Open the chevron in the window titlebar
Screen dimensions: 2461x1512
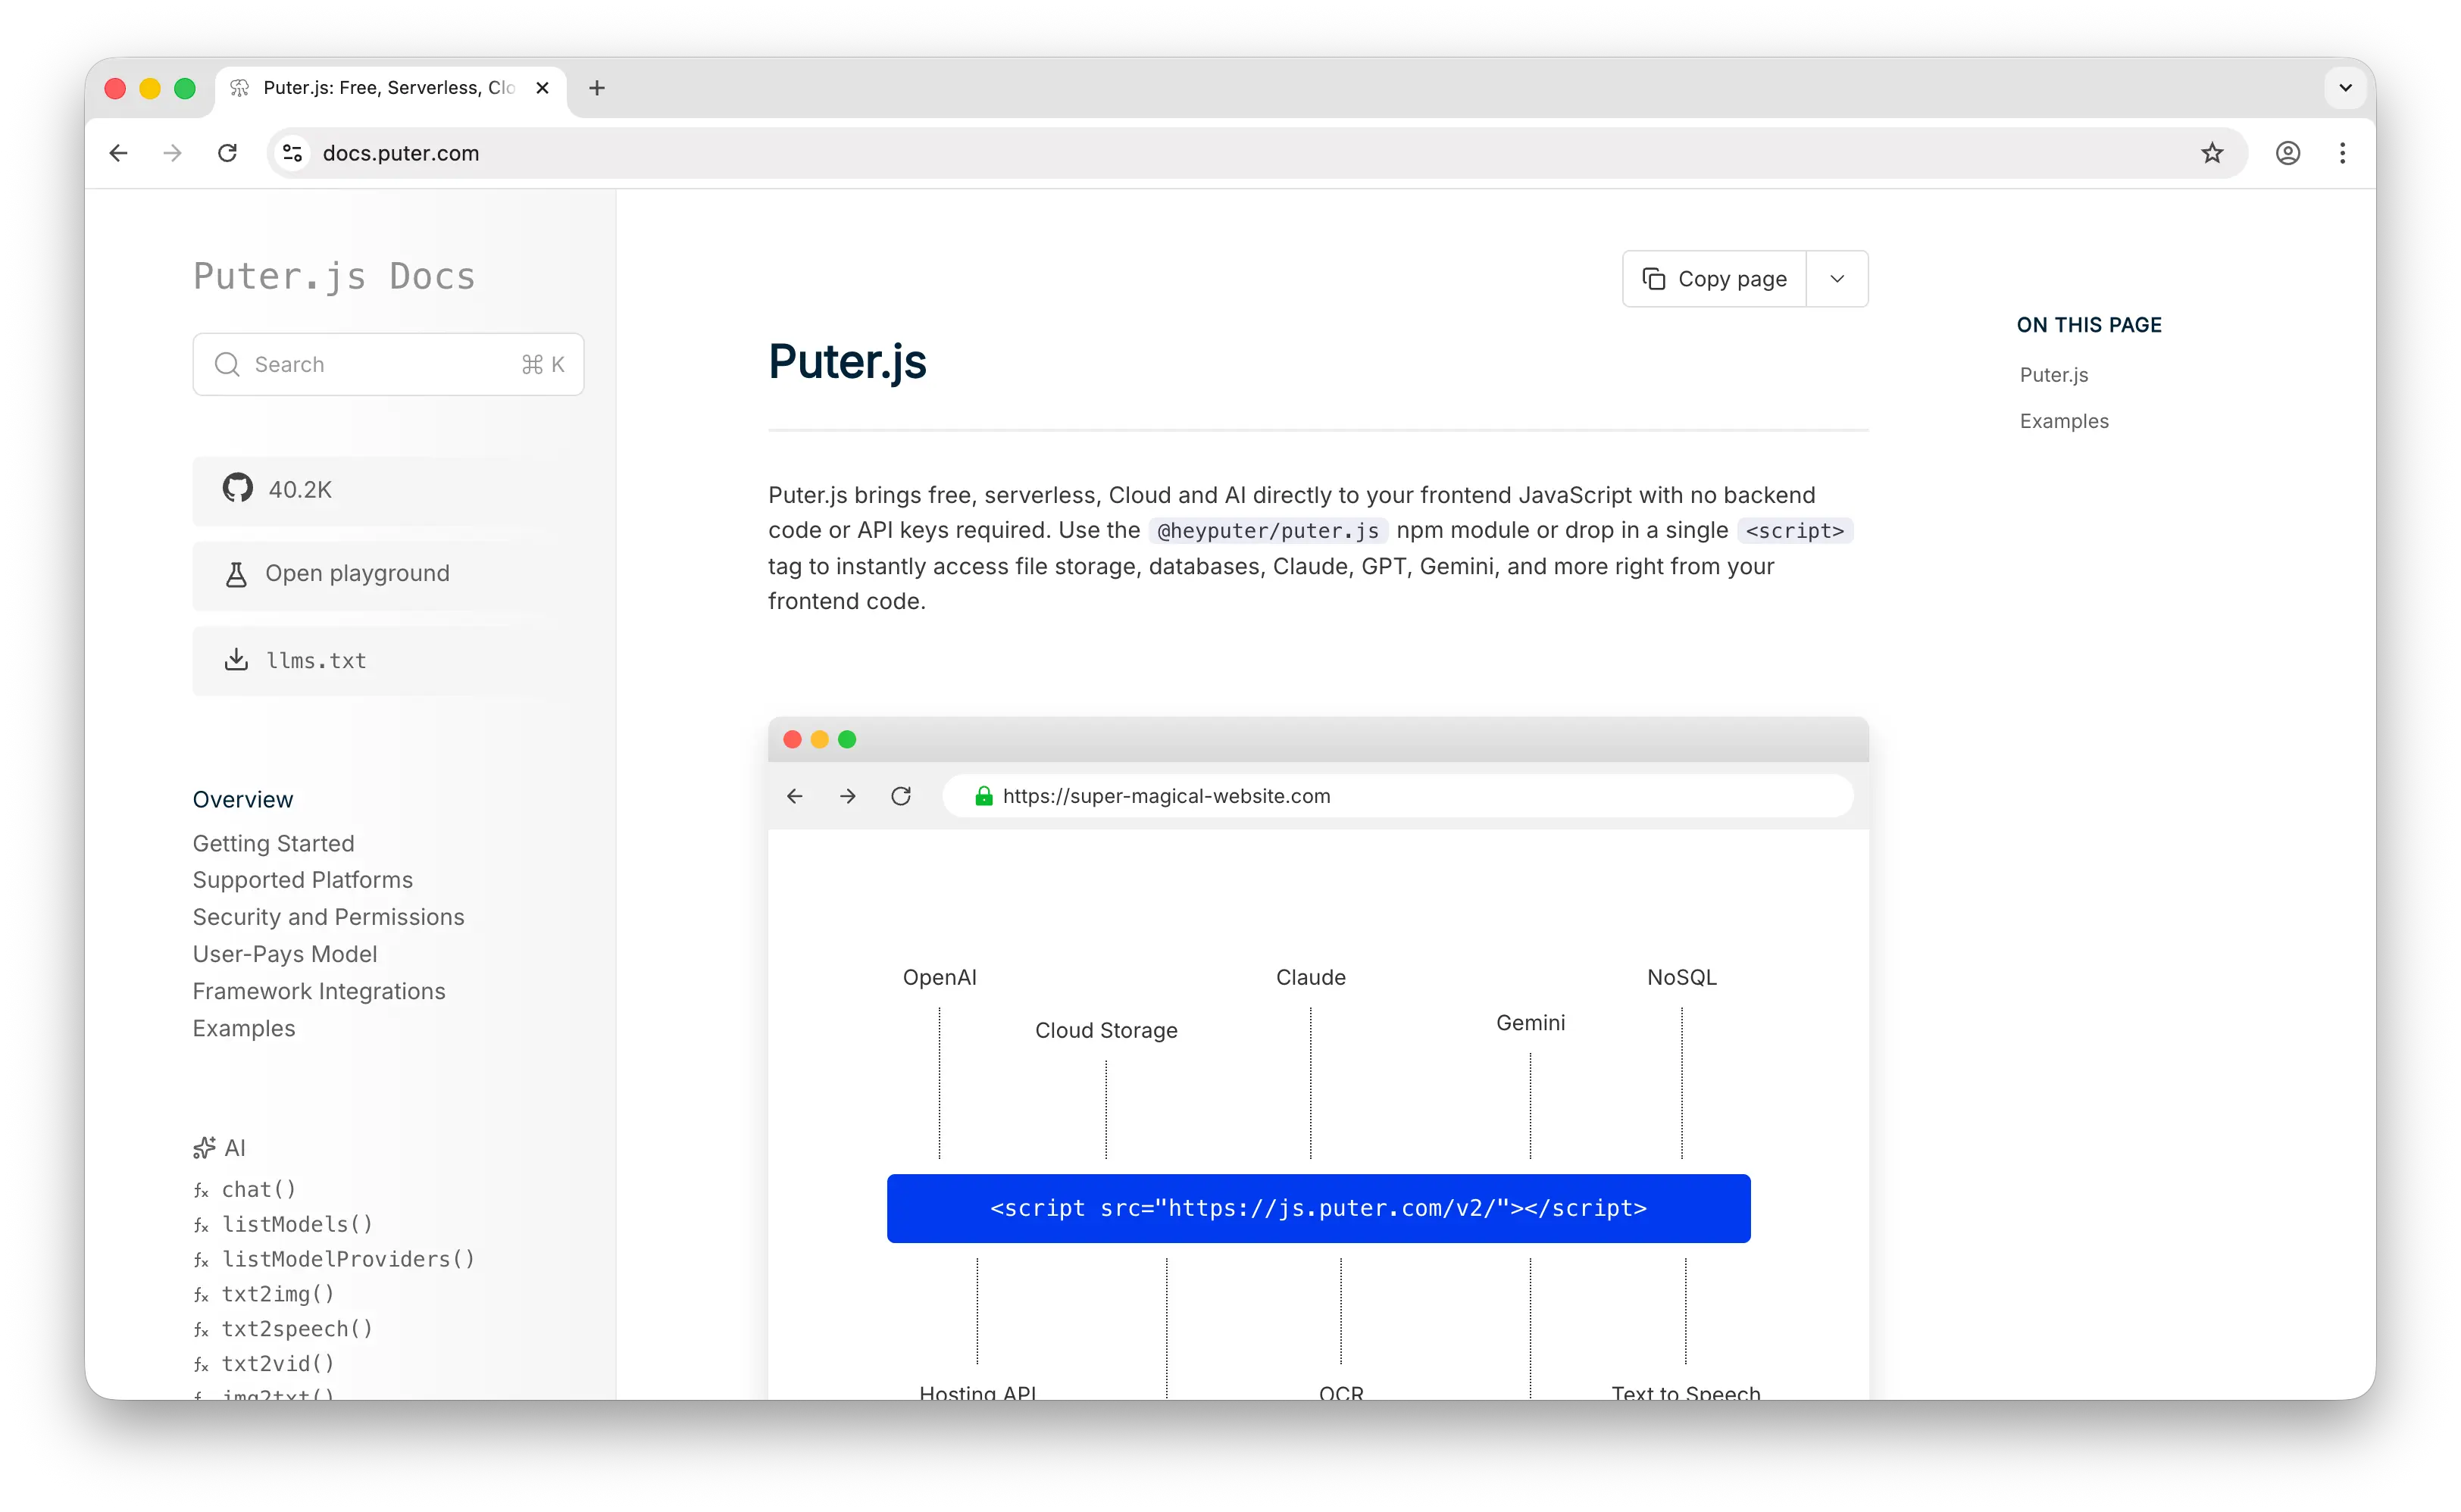tap(2345, 87)
